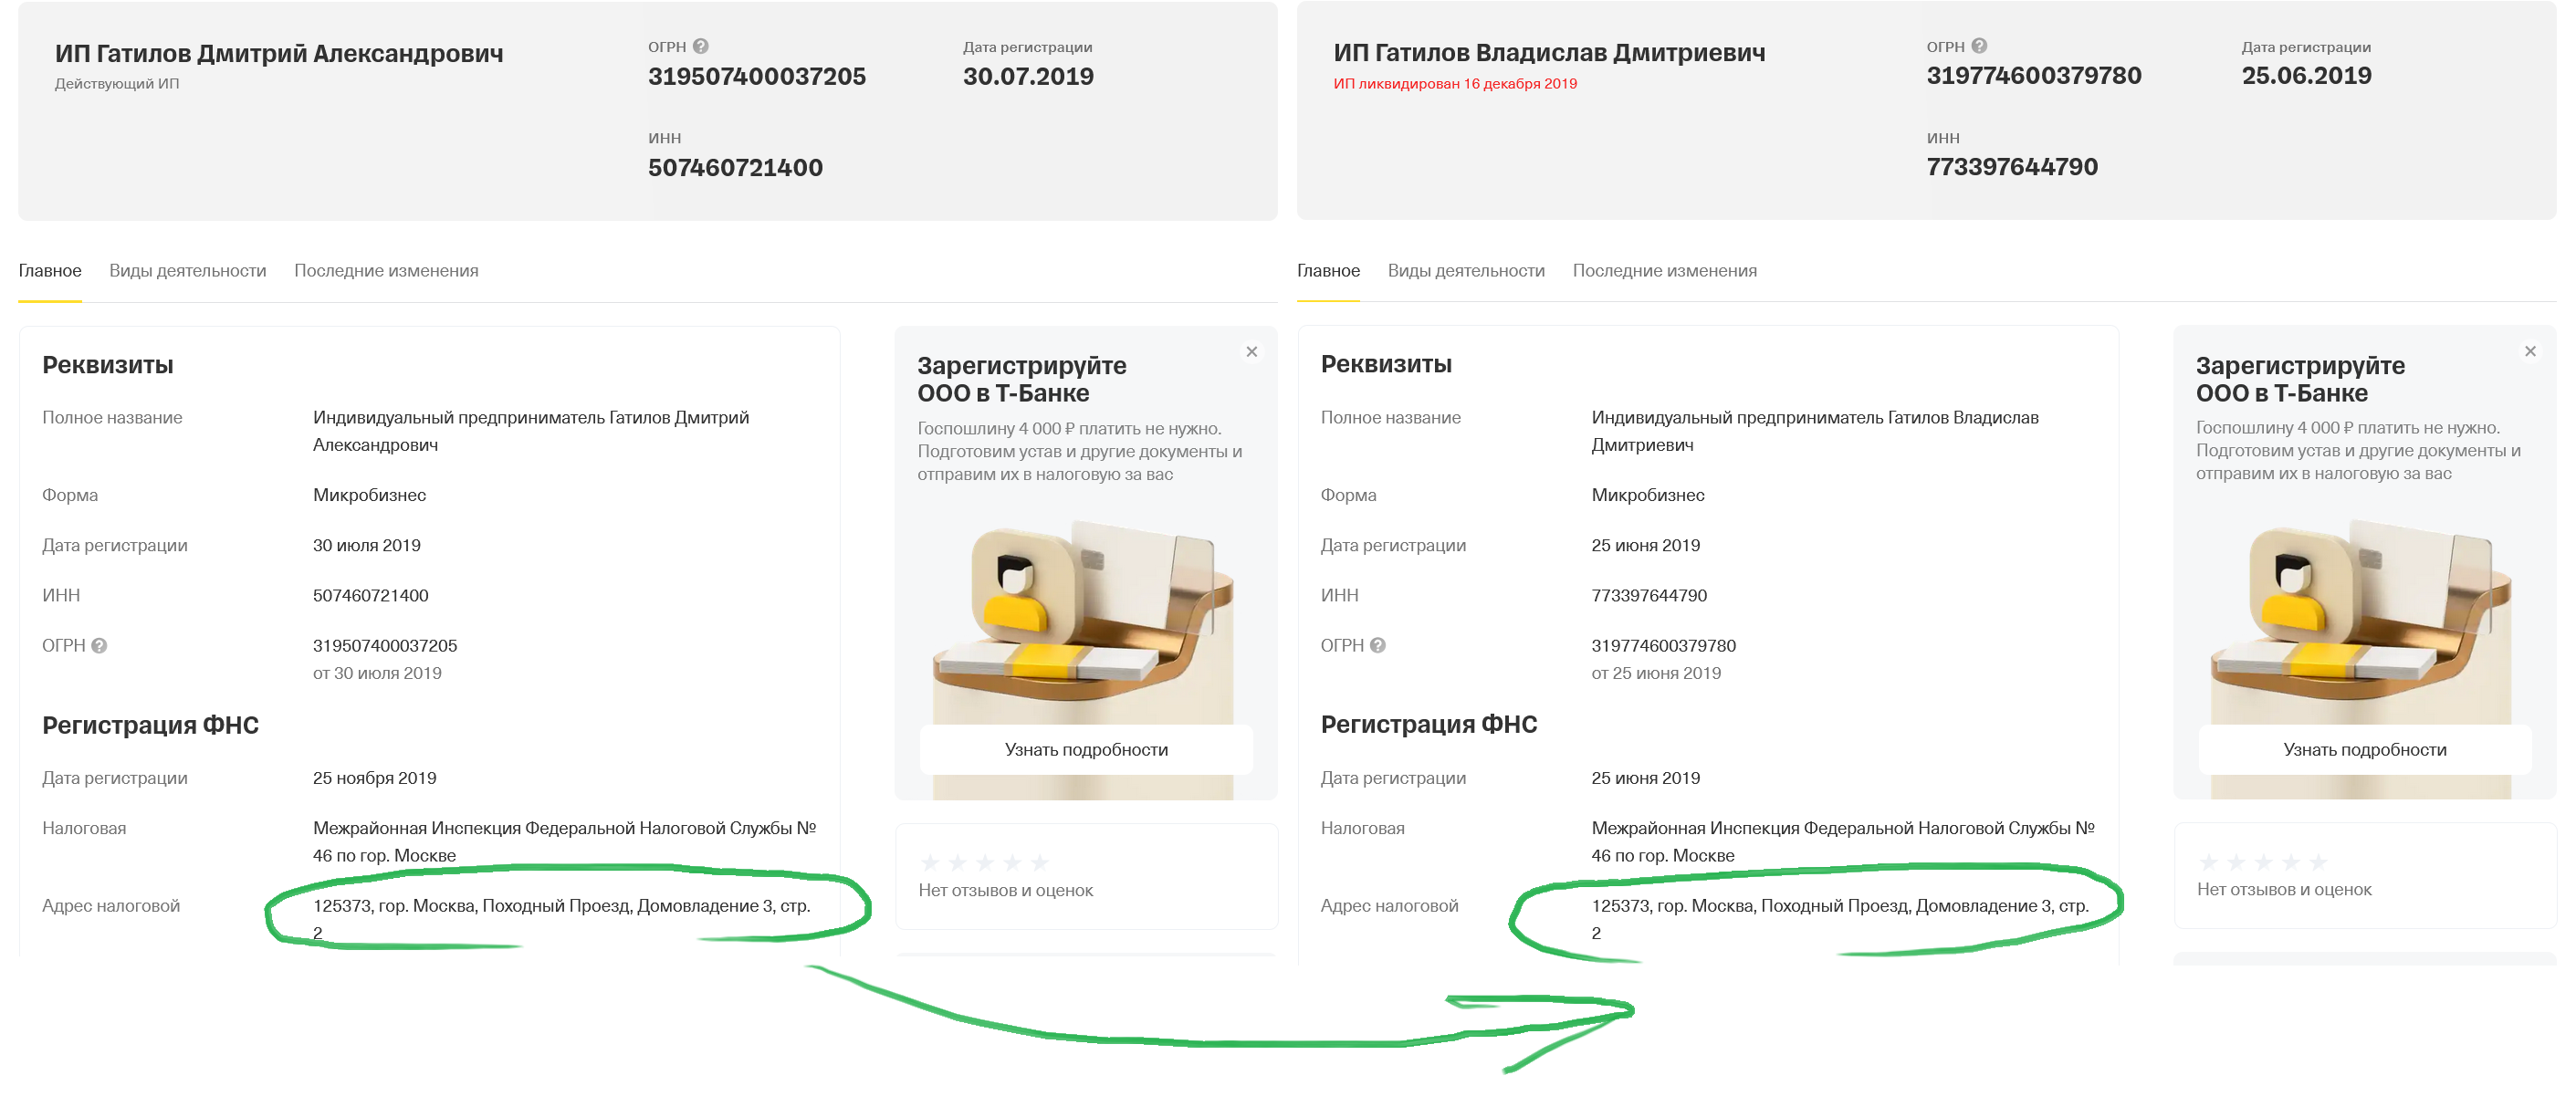
Task: Click ИП Гатилов Владислав Дмитриевич title
Action: pos(1549,53)
